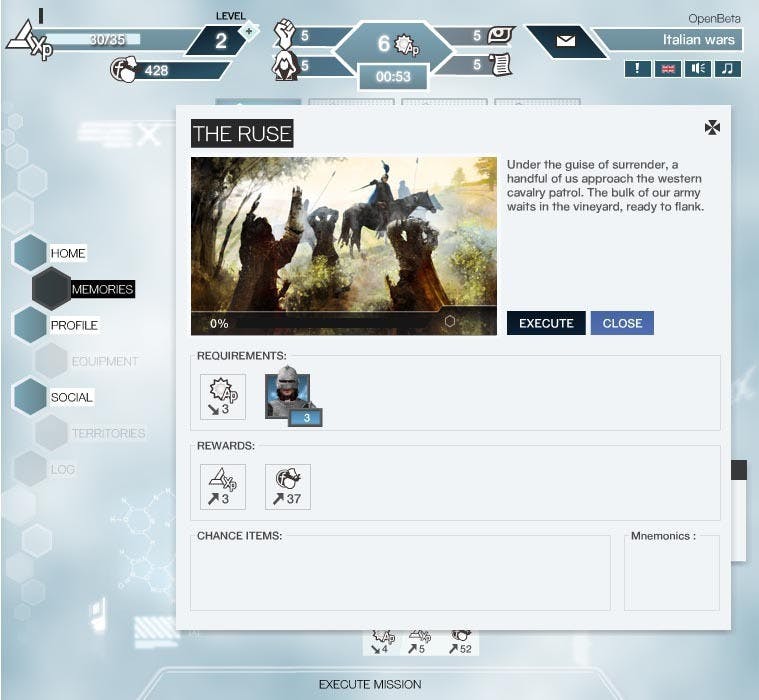Click the Execute Mission button at bottom

370,685
